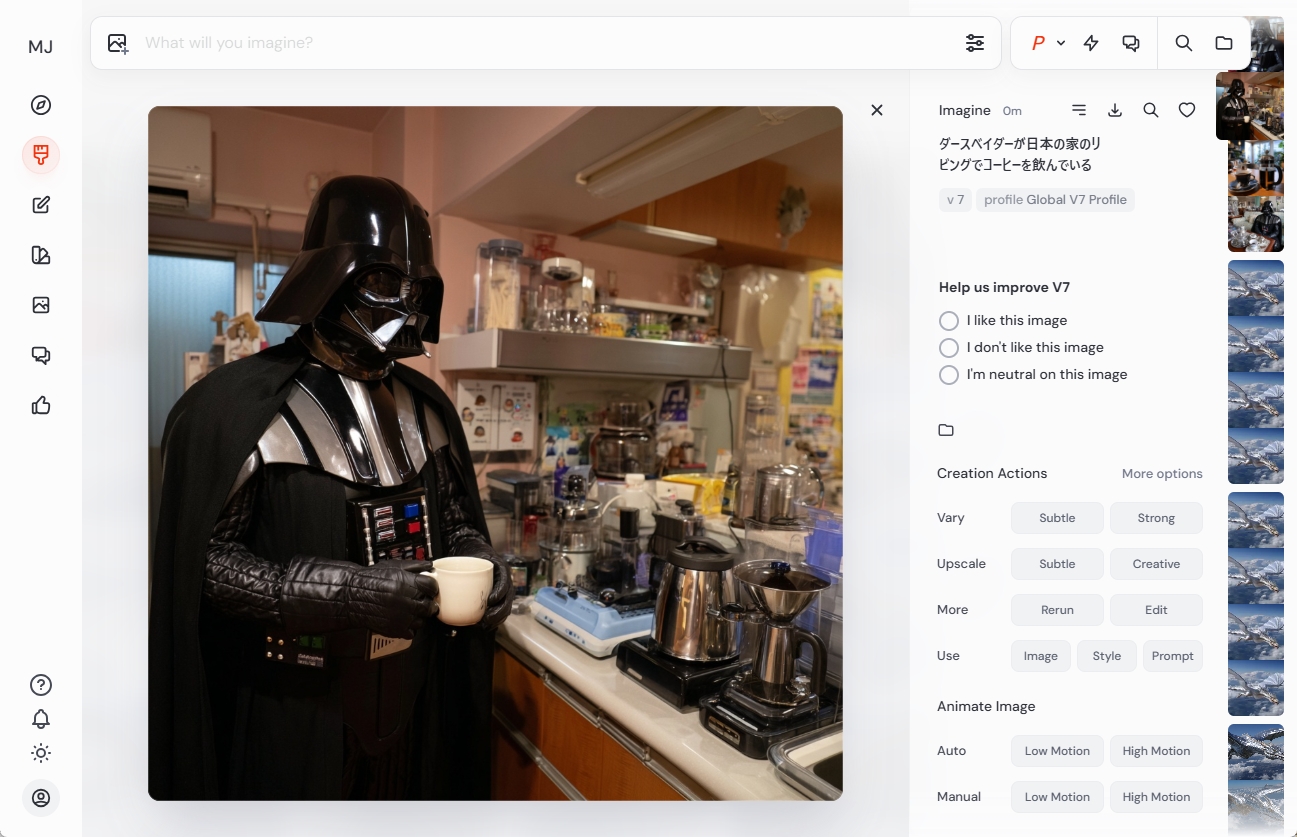This screenshot has height=837, width=1297.
Task: Expand the v 7 version tag
Action: click(x=955, y=199)
